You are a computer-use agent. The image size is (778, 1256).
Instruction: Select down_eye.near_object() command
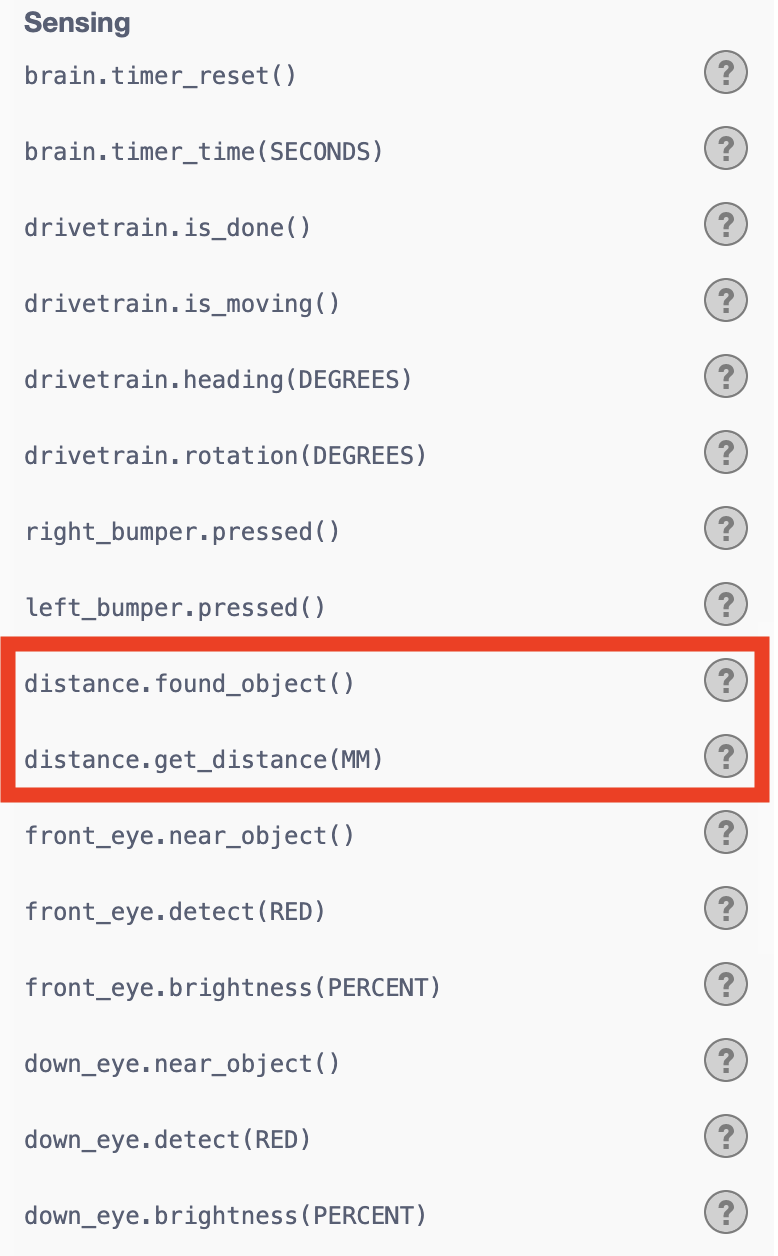[x=182, y=1063]
